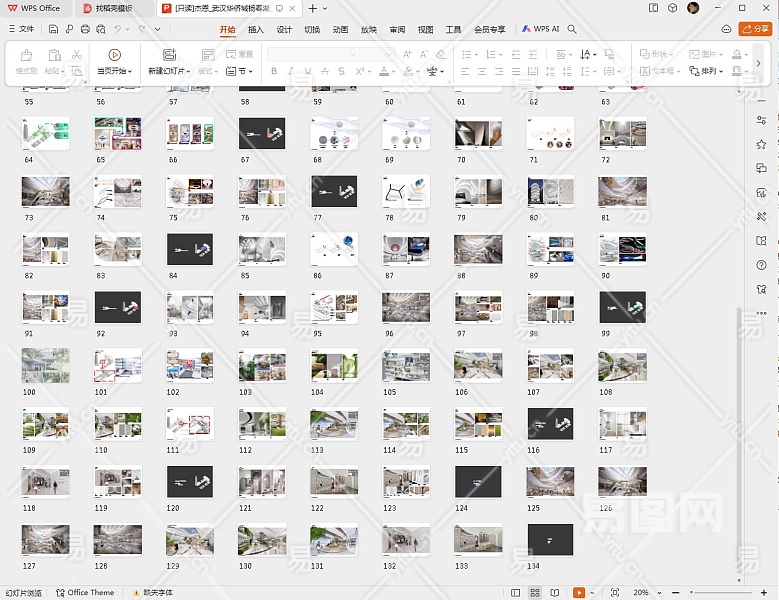779x600 pixels.
Task: Click the search magnifier icon in ribbon tabs
Action: [x=572, y=29]
